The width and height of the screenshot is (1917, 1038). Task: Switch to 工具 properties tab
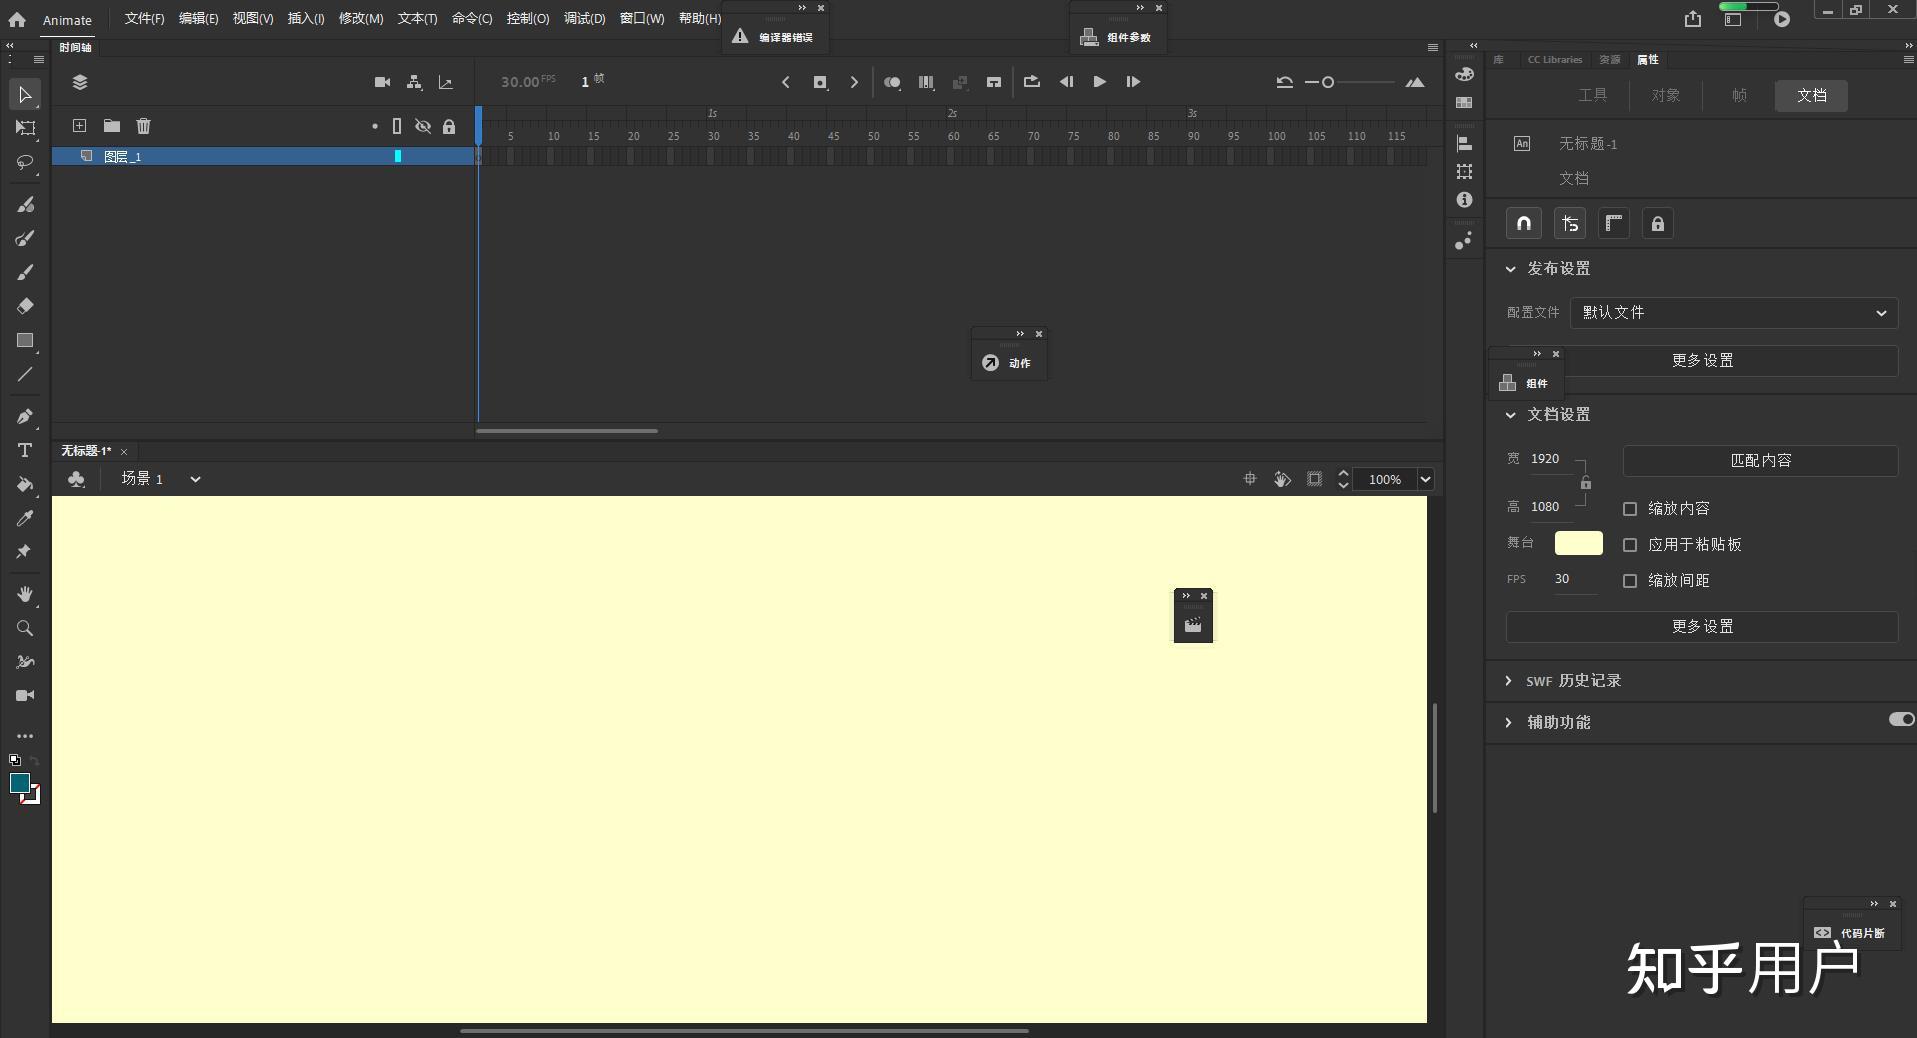coord(1593,96)
